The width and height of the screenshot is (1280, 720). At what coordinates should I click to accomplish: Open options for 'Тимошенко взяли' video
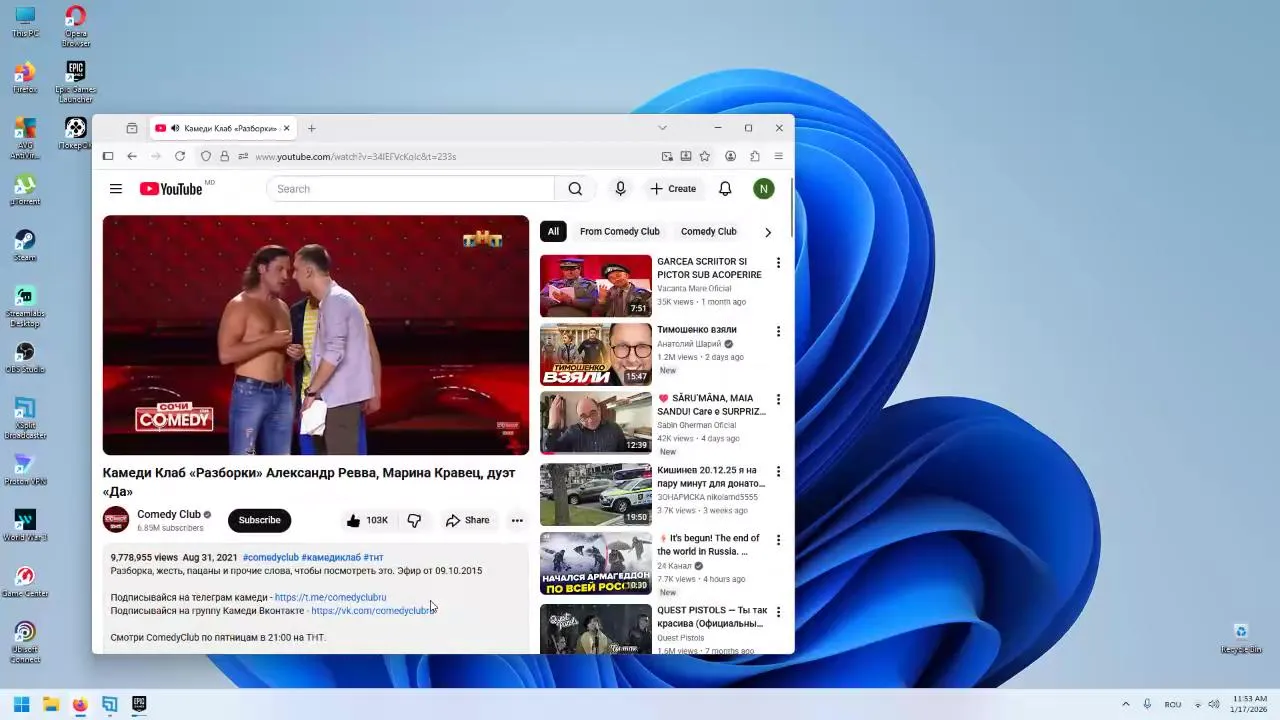[778, 331]
